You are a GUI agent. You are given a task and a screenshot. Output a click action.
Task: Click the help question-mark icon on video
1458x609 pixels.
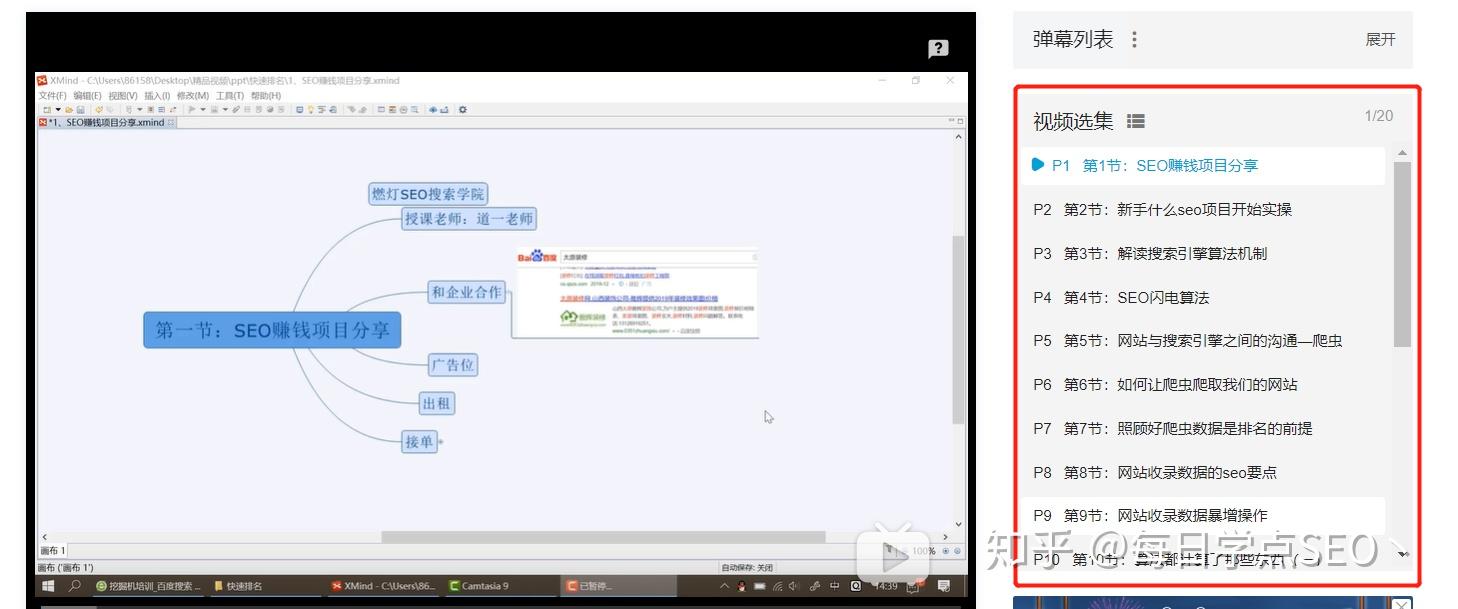click(937, 48)
